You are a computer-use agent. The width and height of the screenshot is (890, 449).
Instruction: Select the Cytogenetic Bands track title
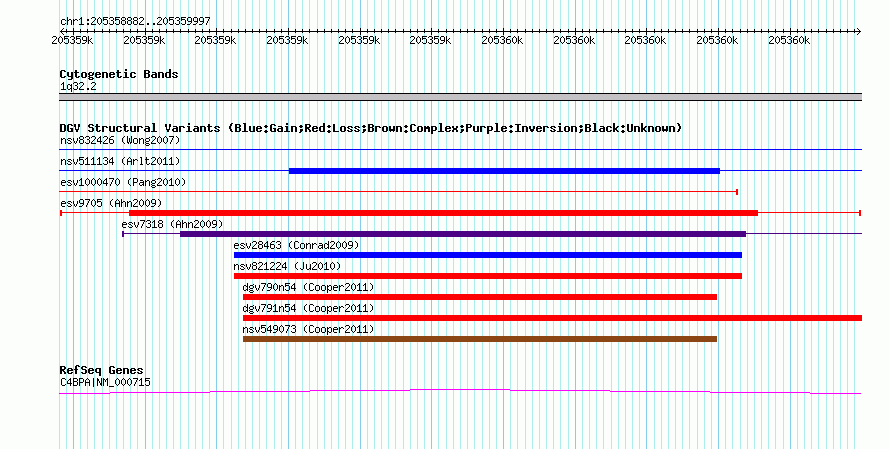[119, 74]
